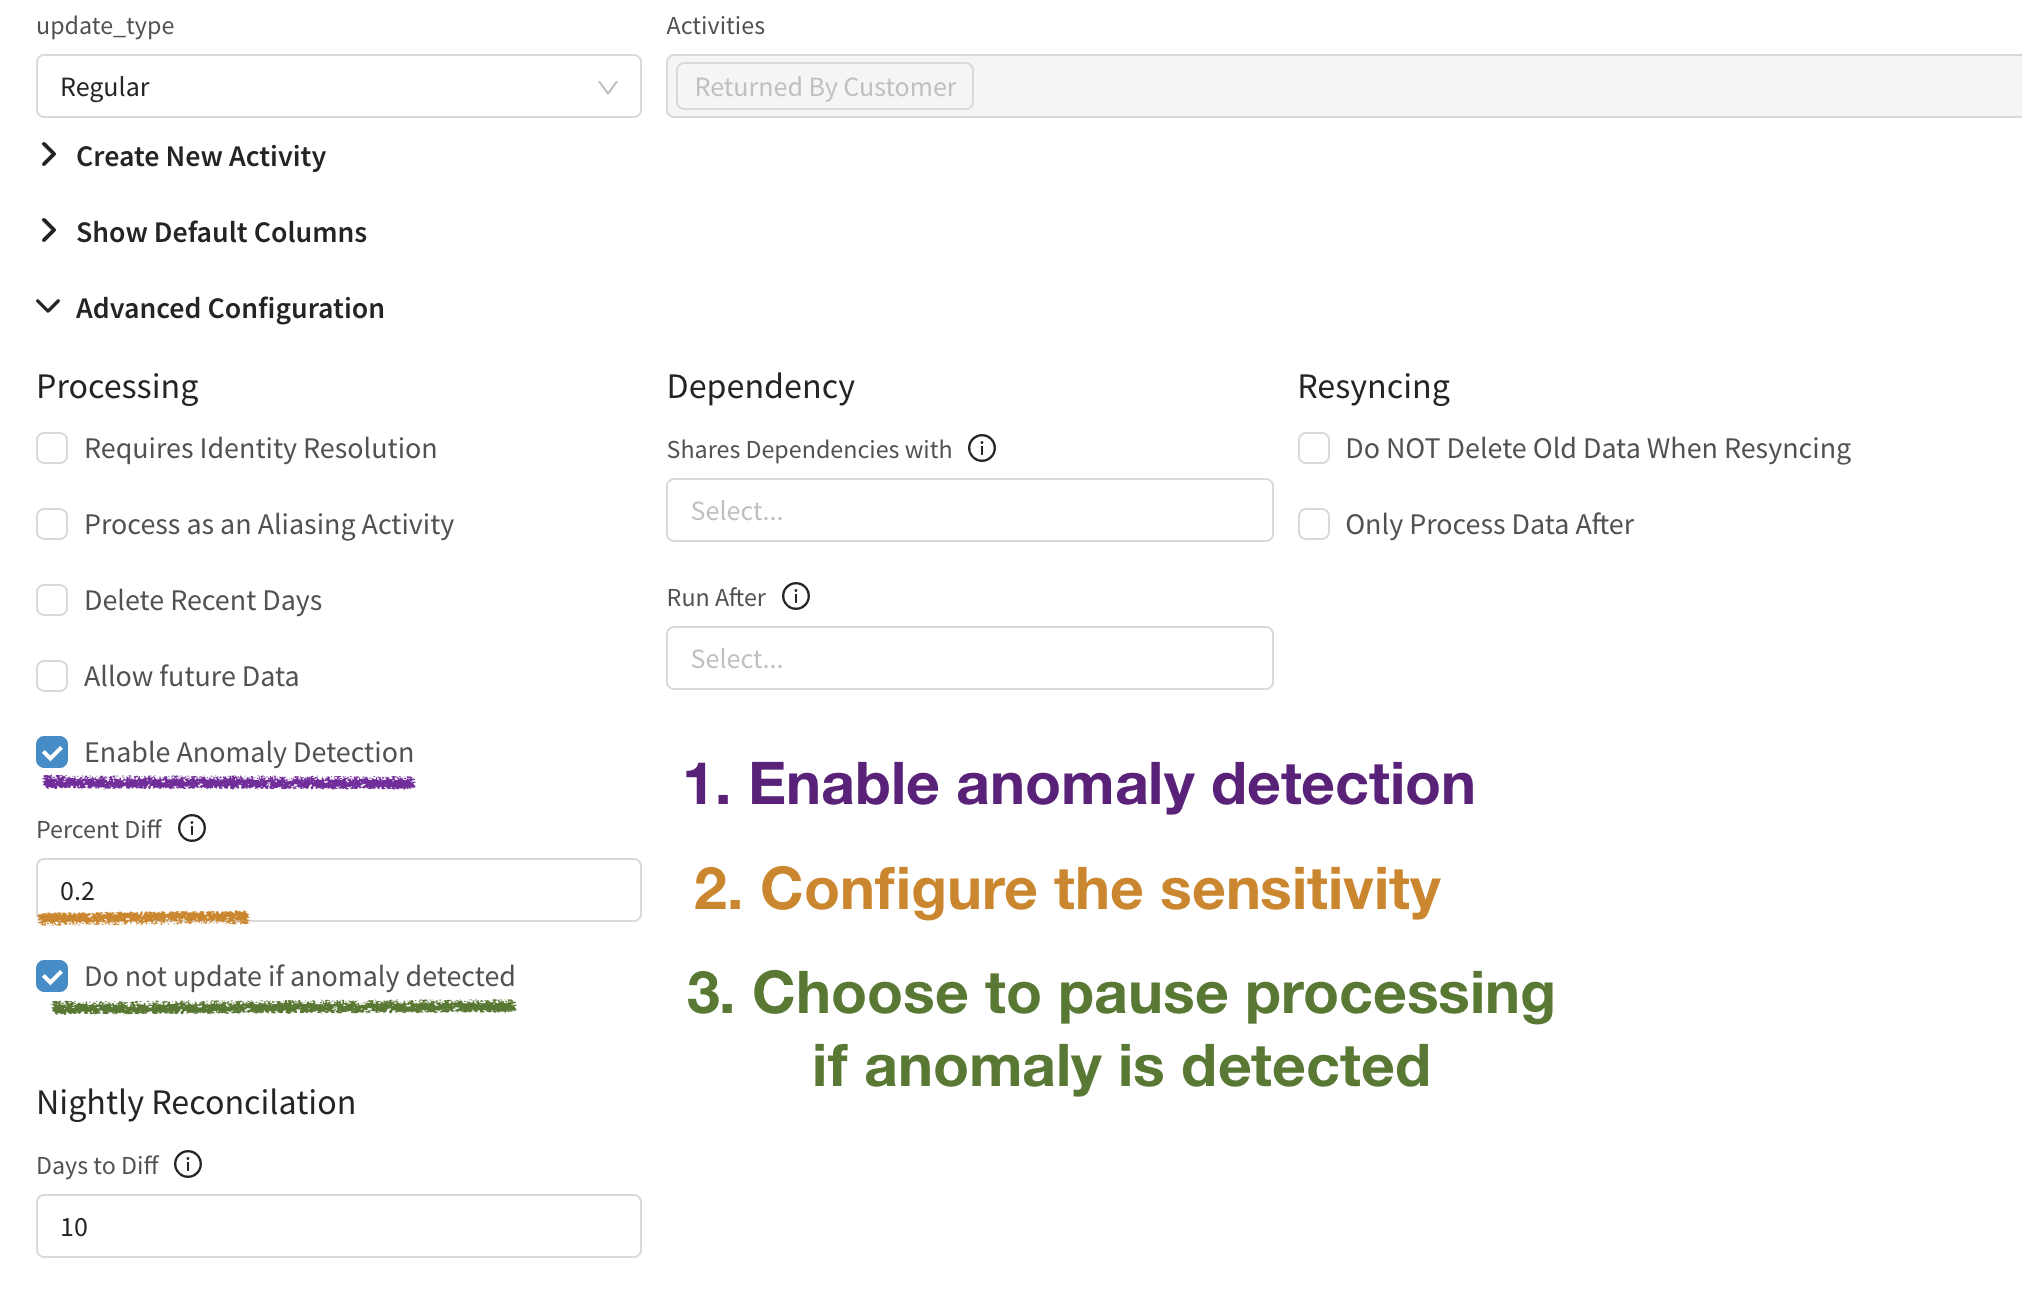Click the Days to Diff input field
2022x1310 pixels.
338,1226
